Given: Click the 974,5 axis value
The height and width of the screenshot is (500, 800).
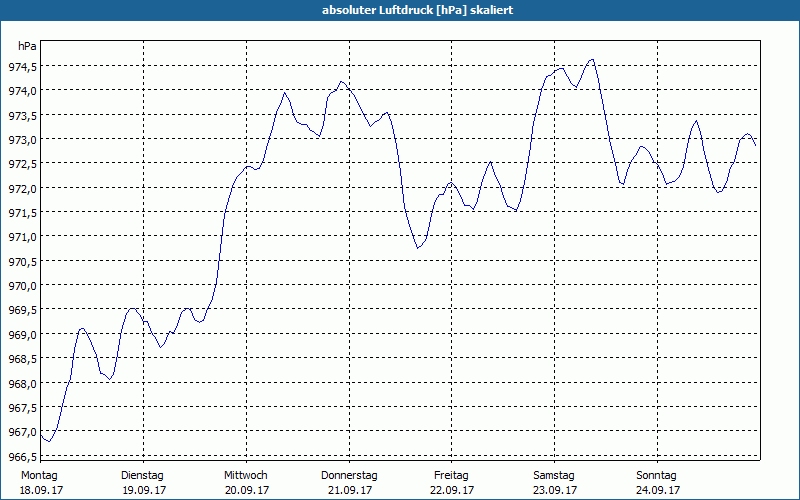Looking at the screenshot, I should click(x=23, y=66).
